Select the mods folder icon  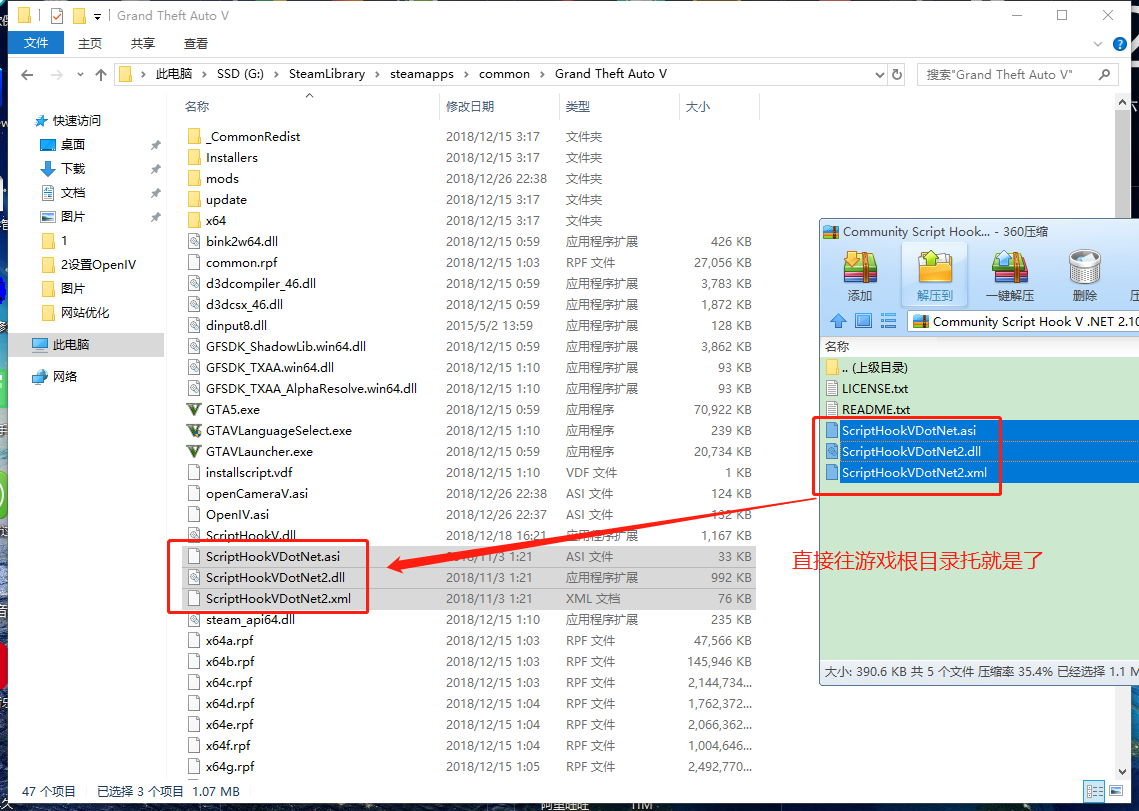pos(194,179)
